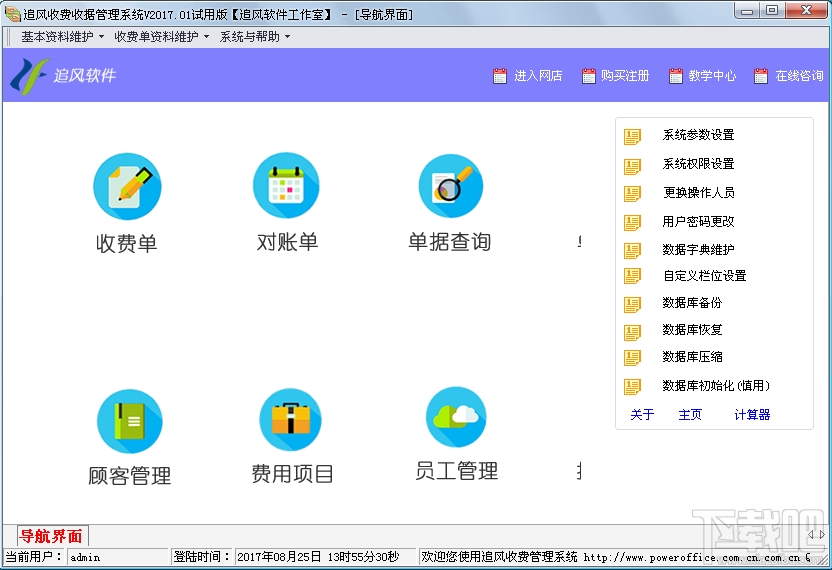Open the 员工管理 cloud icon
Image resolution: width=832 pixels, height=570 pixels.
(x=456, y=417)
